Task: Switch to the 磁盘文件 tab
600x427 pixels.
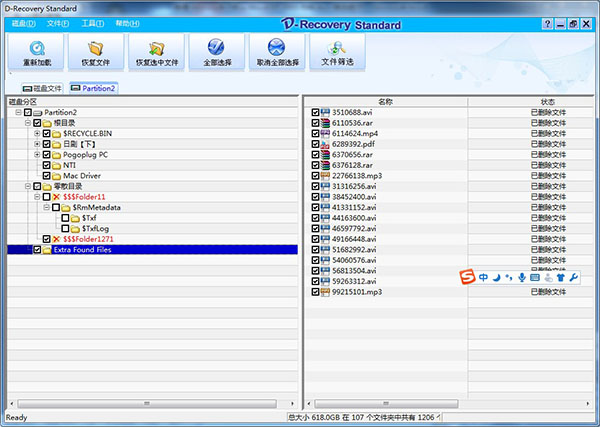Action: tap(42, 88)
